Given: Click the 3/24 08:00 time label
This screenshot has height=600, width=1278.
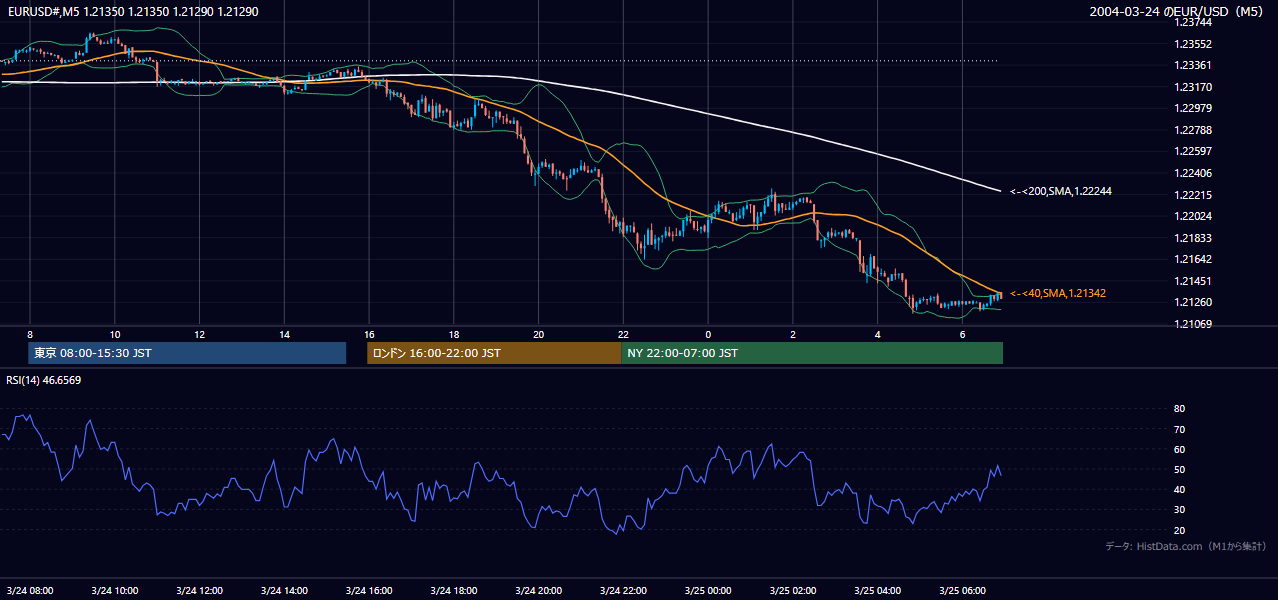Looking at the screenshot, I should pos(30,591).
